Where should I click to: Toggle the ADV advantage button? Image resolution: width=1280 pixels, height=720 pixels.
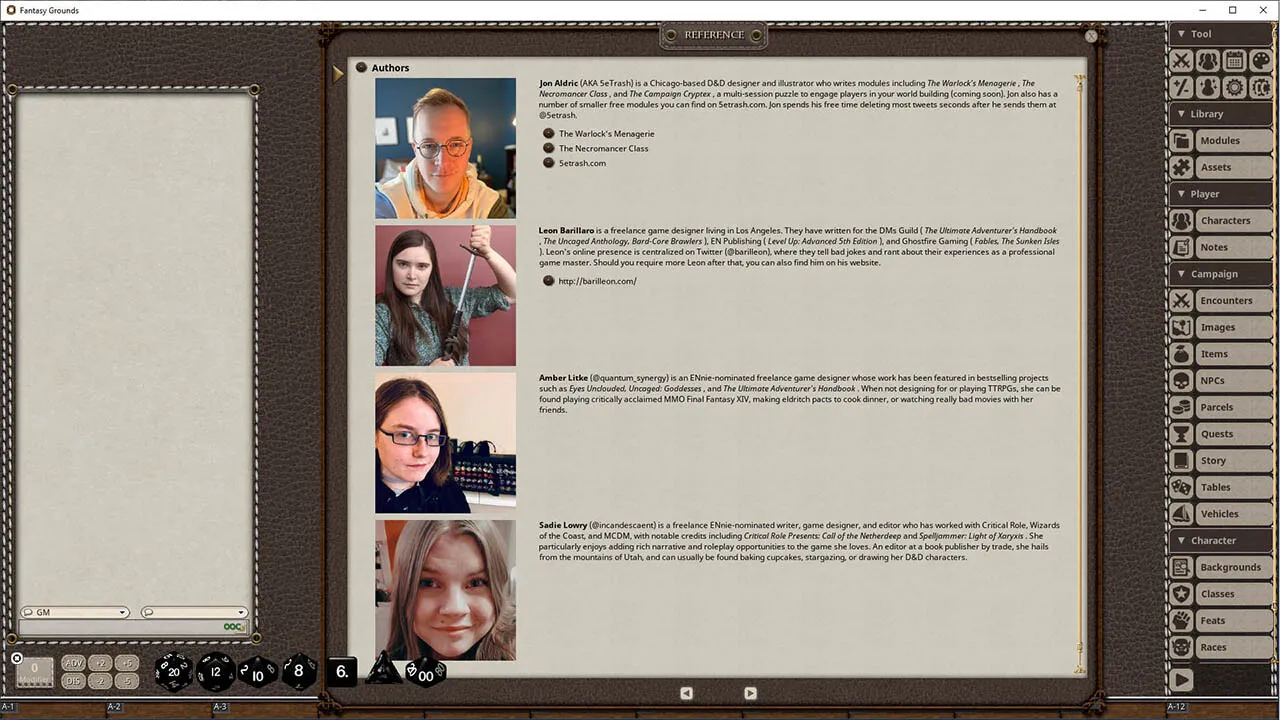(x=73, y=663)
